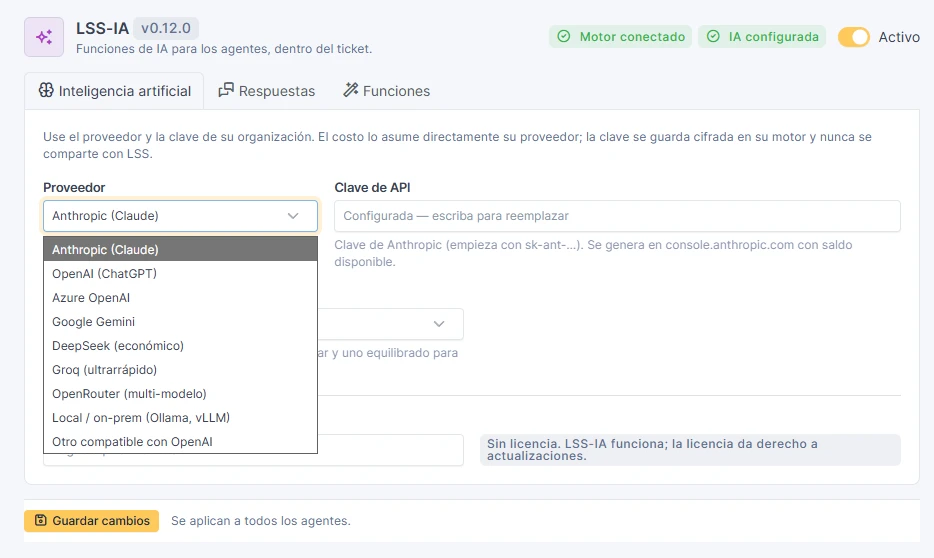The image size is (934, 558).
Task: Click the LSS-IA title heading
Action: (x=102, y=28)
